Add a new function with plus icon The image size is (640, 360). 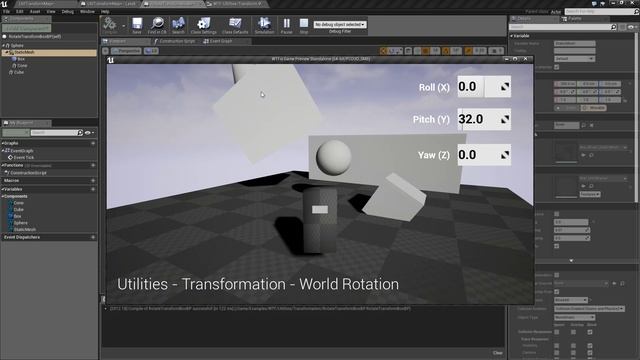point(93,165)
